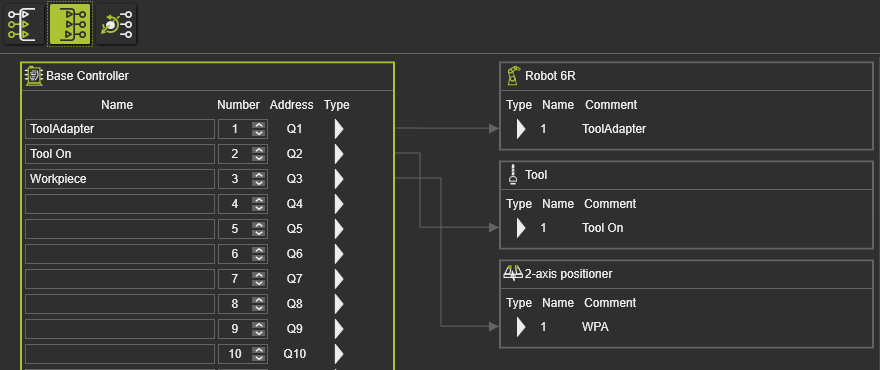Click empty name field for Q4
This screenshot has height=370, width=880.
(120, 204)
